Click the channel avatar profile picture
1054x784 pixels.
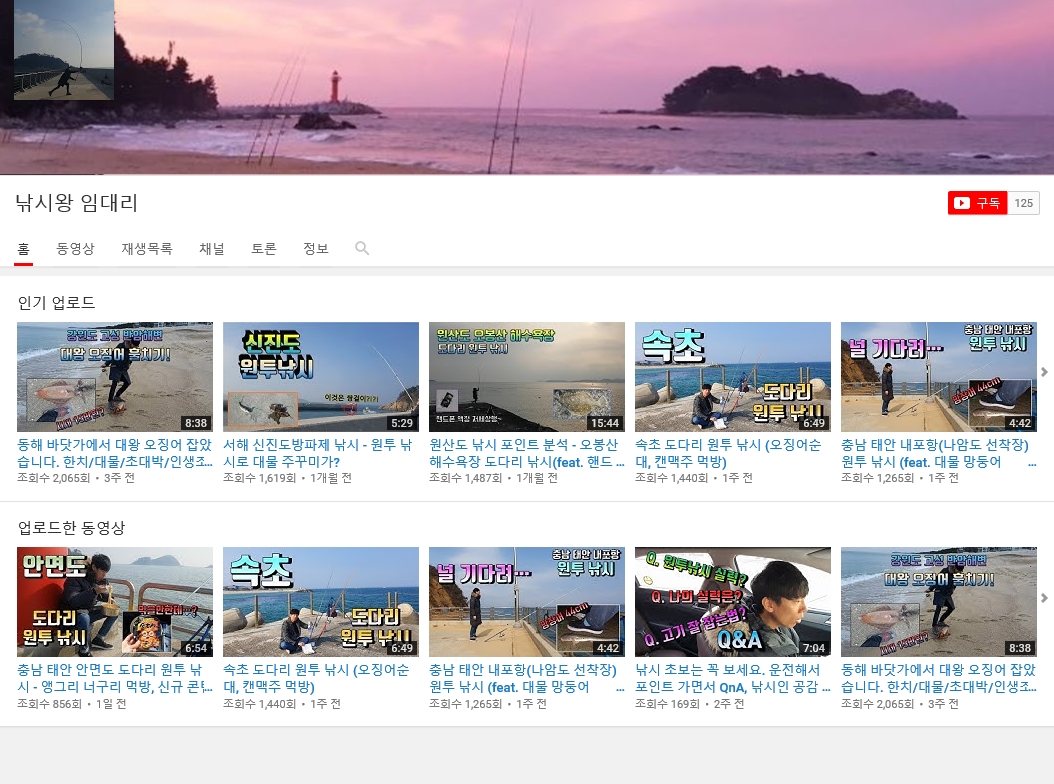(x=64, y=50)
